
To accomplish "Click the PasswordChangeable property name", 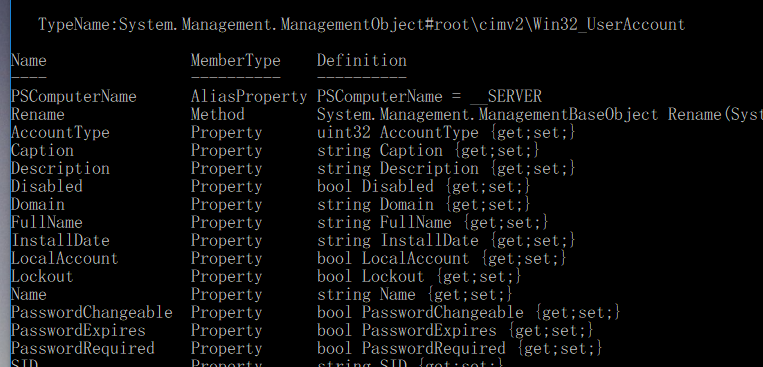I will [92, 312].
